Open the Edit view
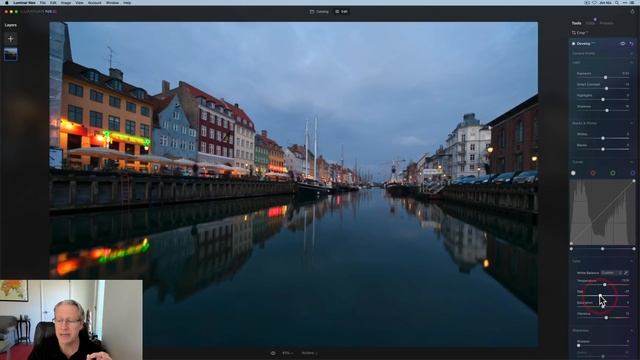Screen dimensions: 640x360 tap(341, 11)
